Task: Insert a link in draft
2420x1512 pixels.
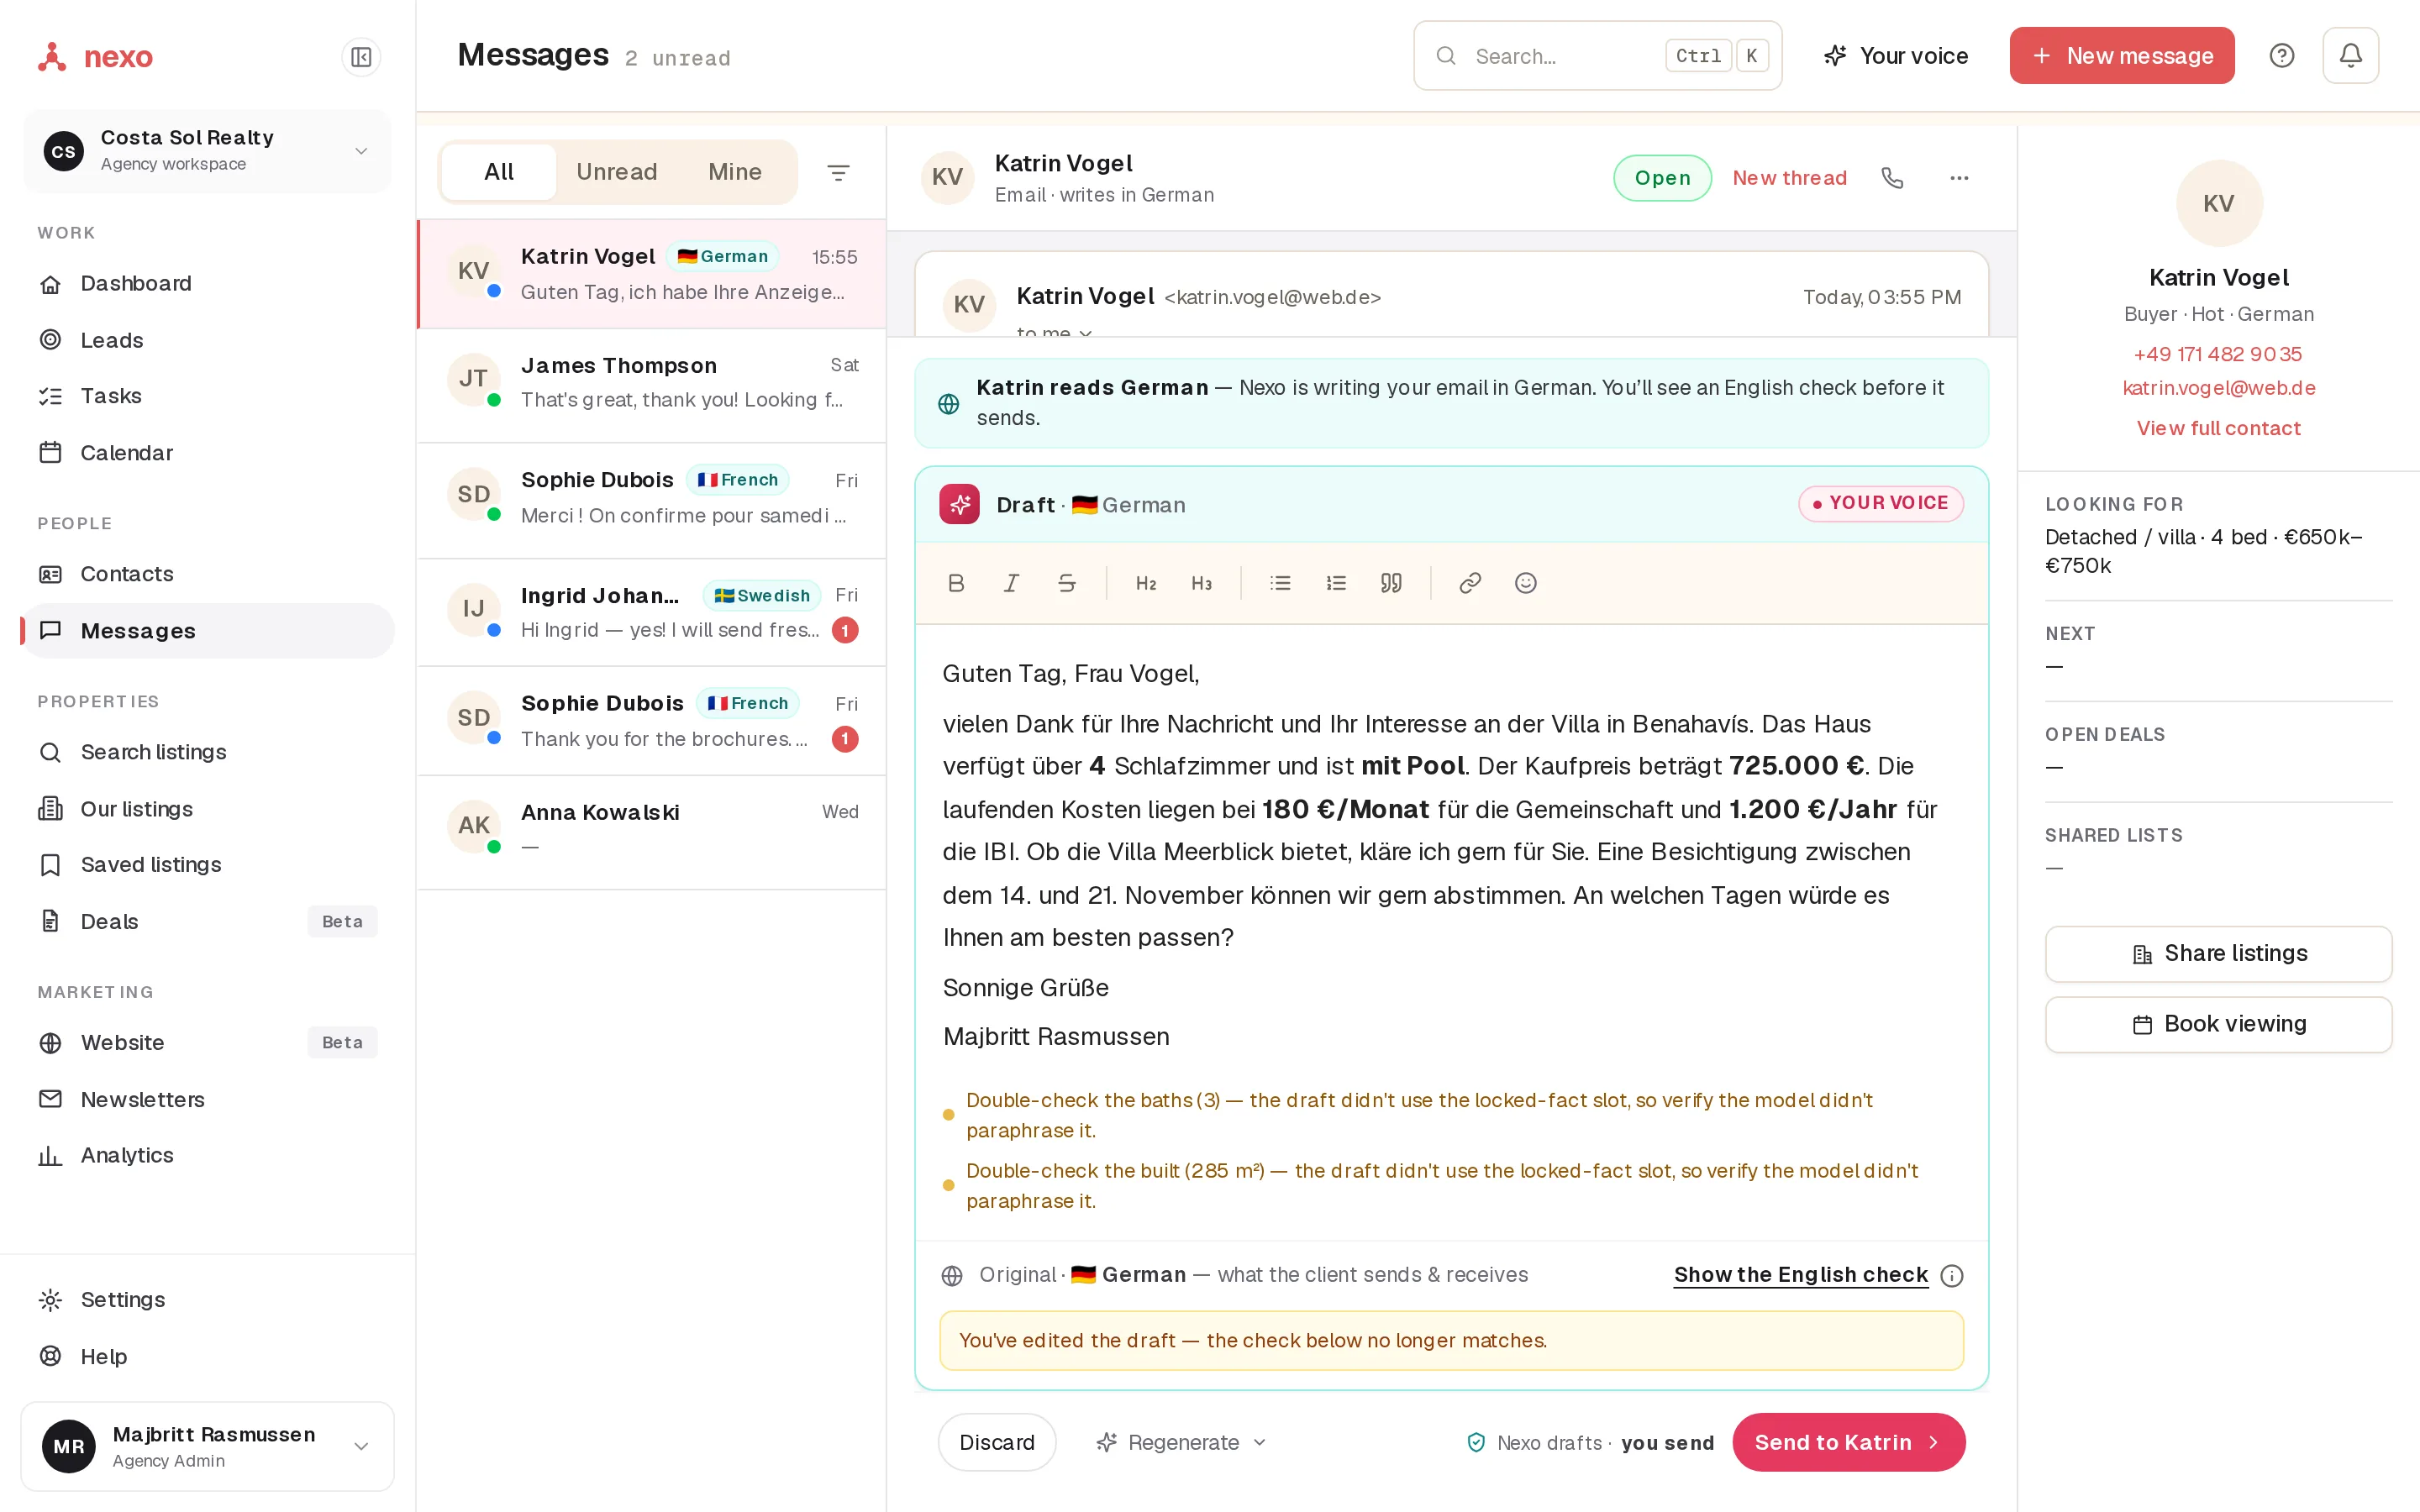Action: coord(1470,583)
